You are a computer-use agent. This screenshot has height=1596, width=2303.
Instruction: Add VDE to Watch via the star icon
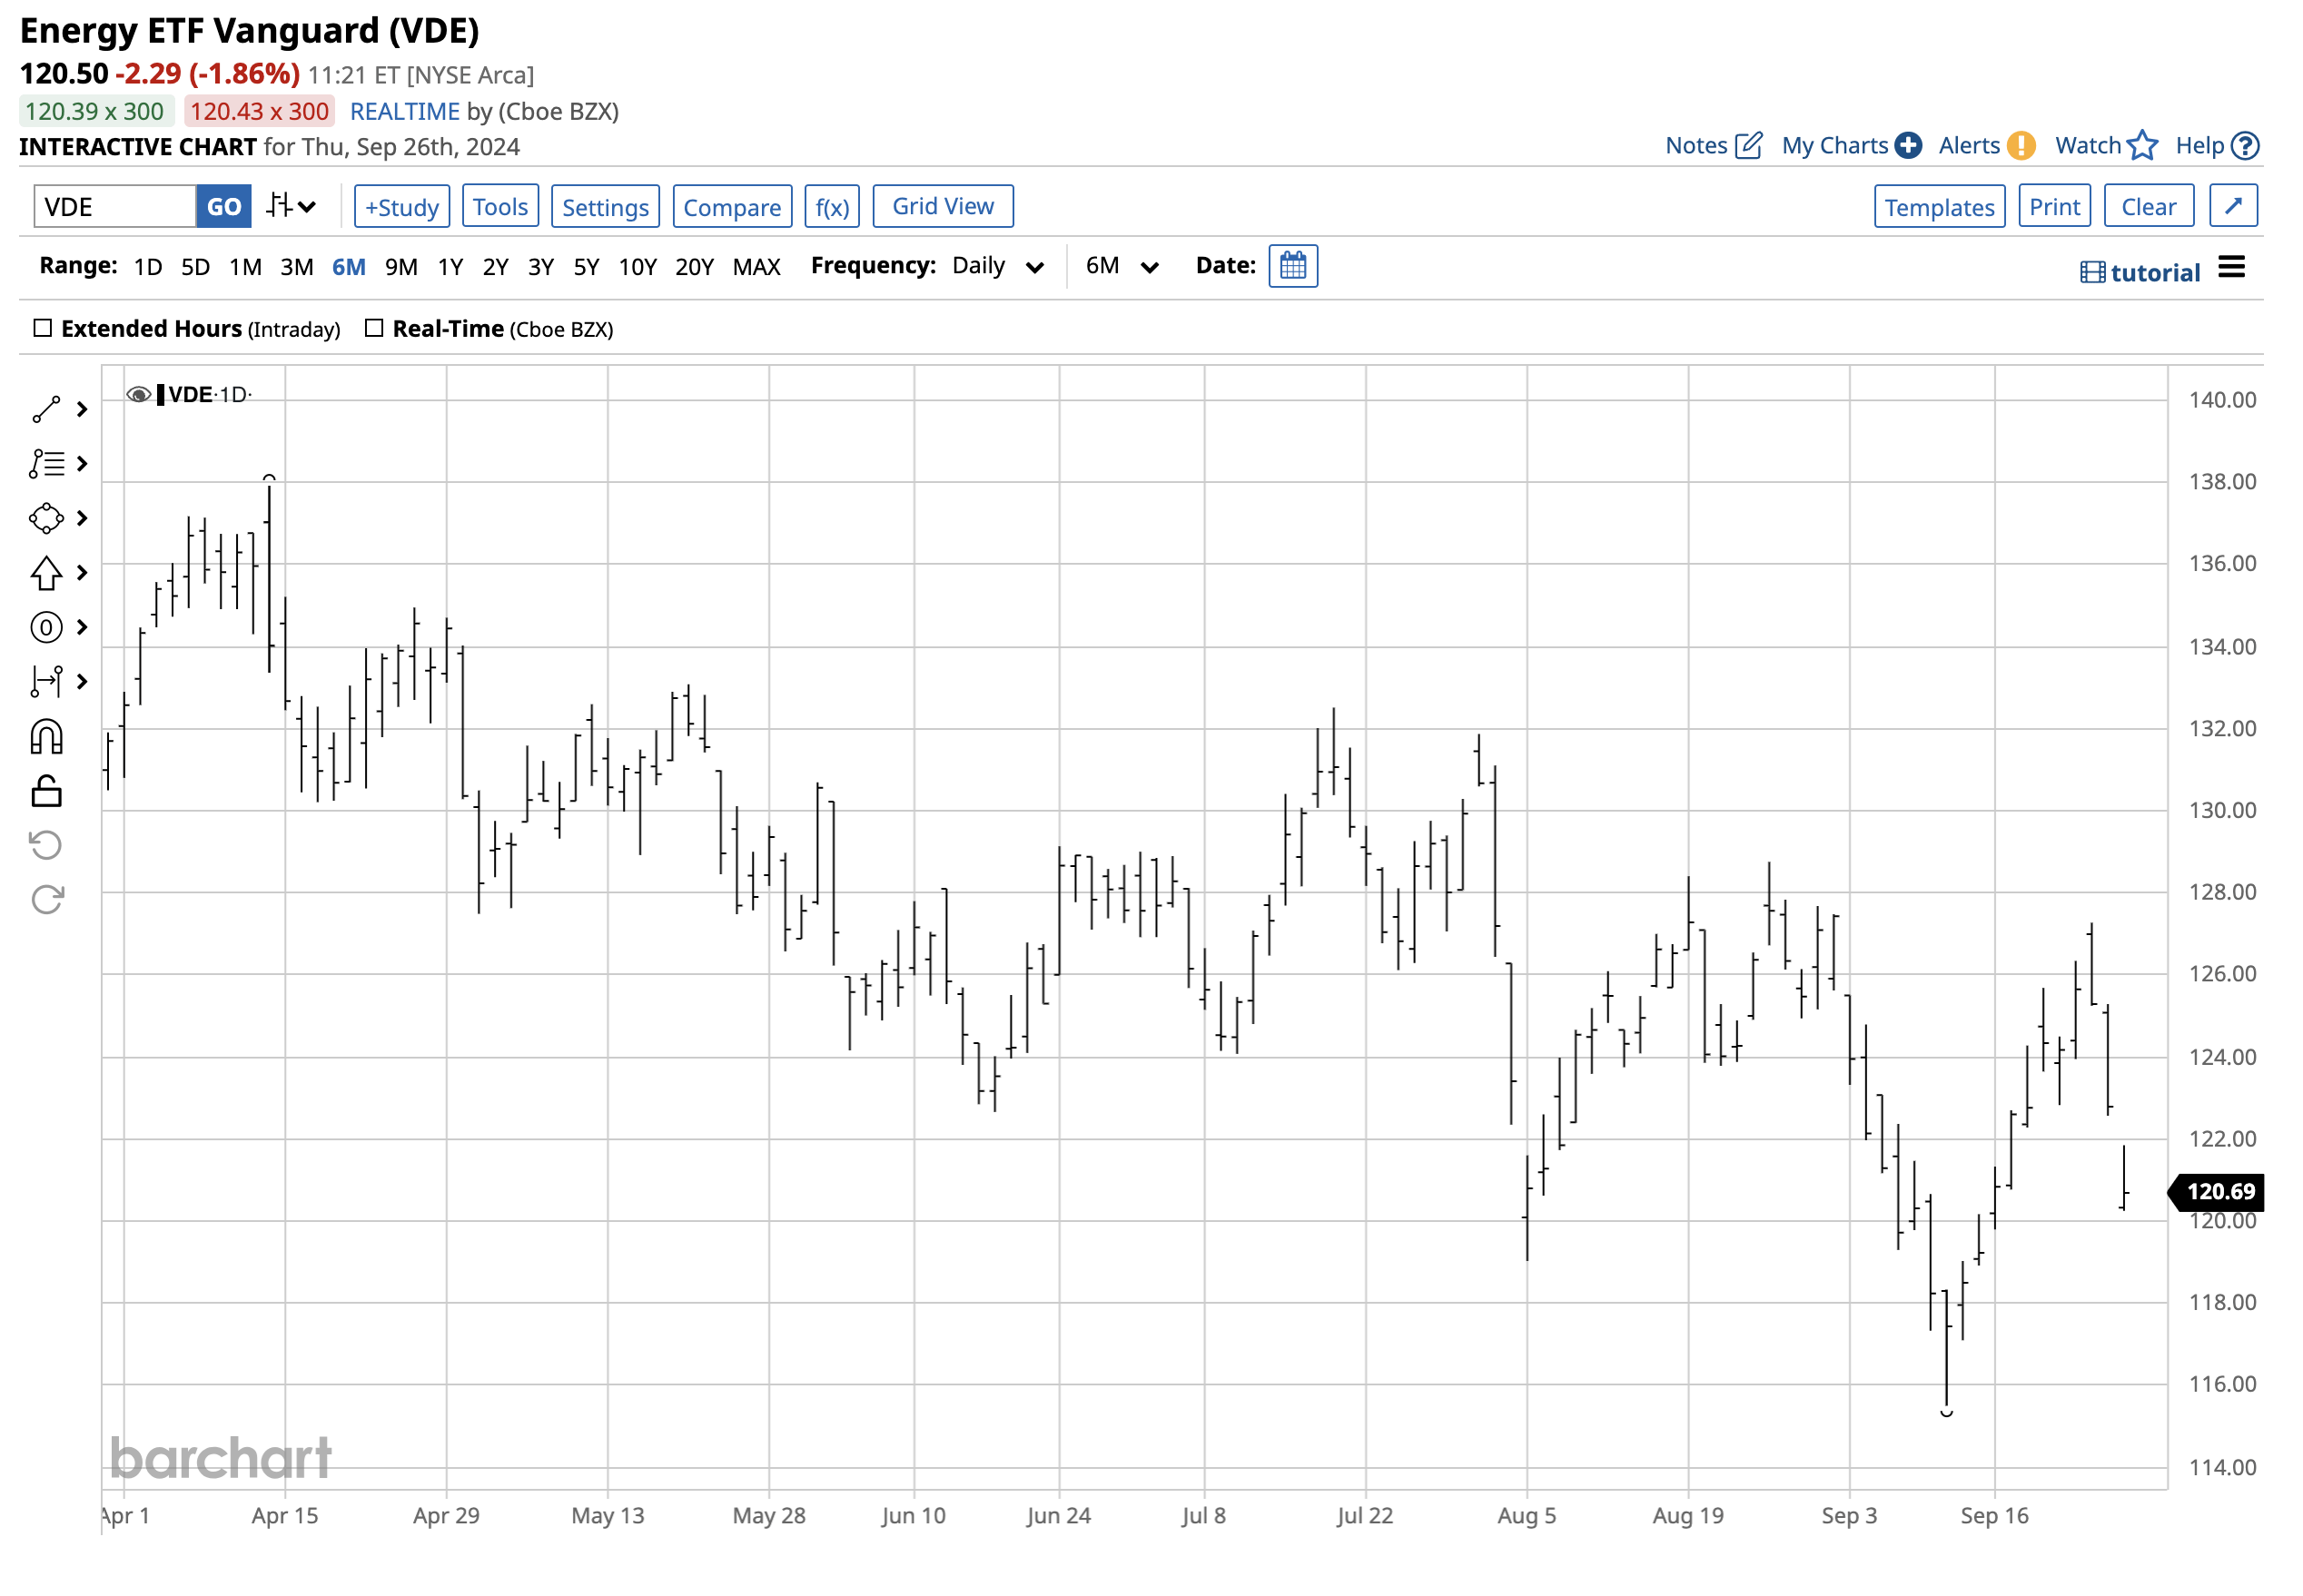(x=2143, y=145)
